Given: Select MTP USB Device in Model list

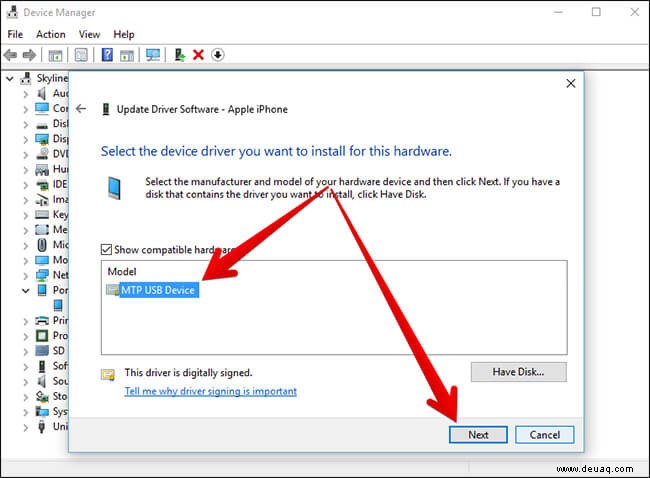Looking at the screenshot, I should [158, 290].
